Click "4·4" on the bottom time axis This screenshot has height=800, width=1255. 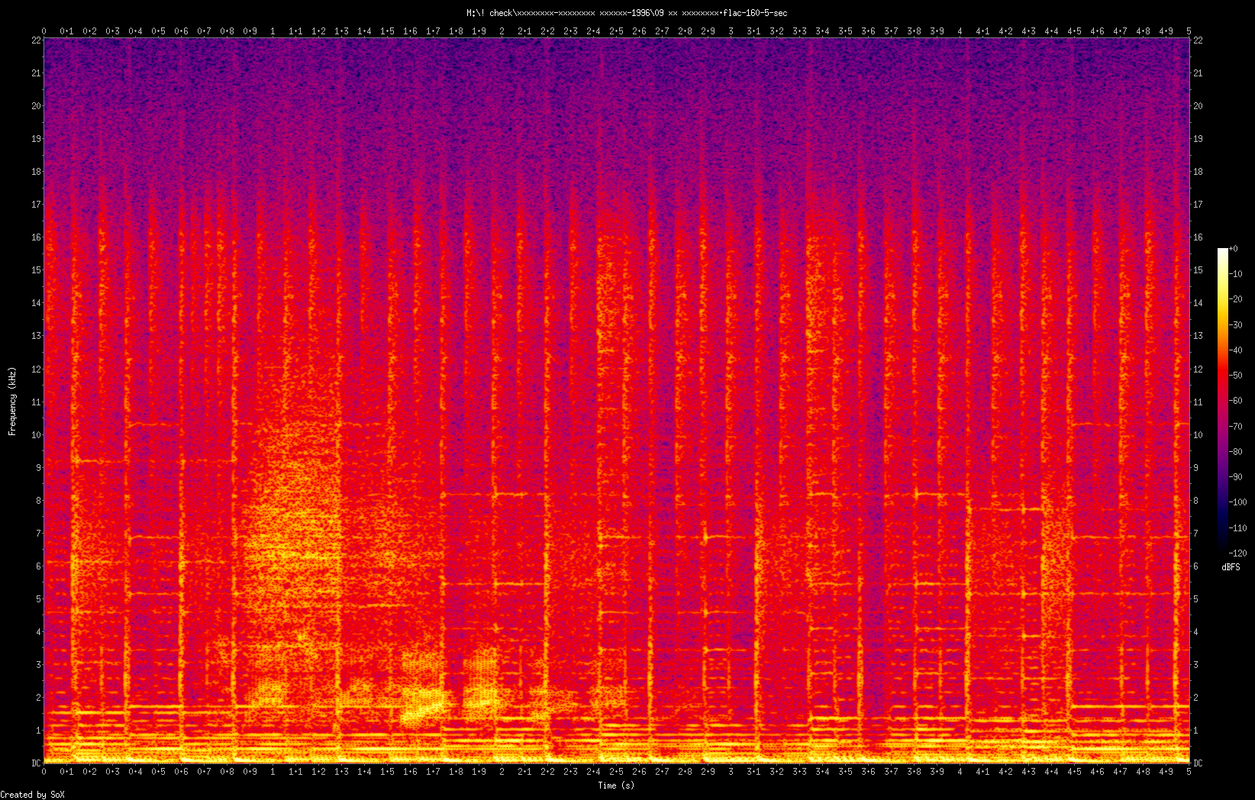pos(1051,773)
